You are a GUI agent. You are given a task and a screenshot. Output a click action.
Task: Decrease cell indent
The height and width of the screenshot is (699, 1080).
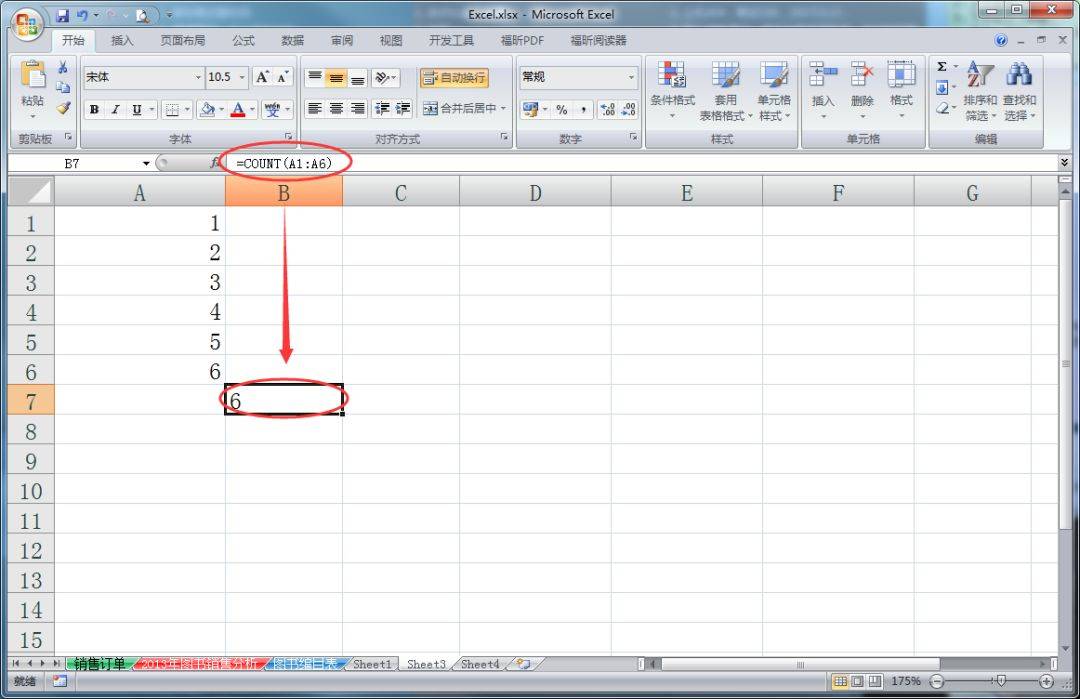(x=382, y=109)
